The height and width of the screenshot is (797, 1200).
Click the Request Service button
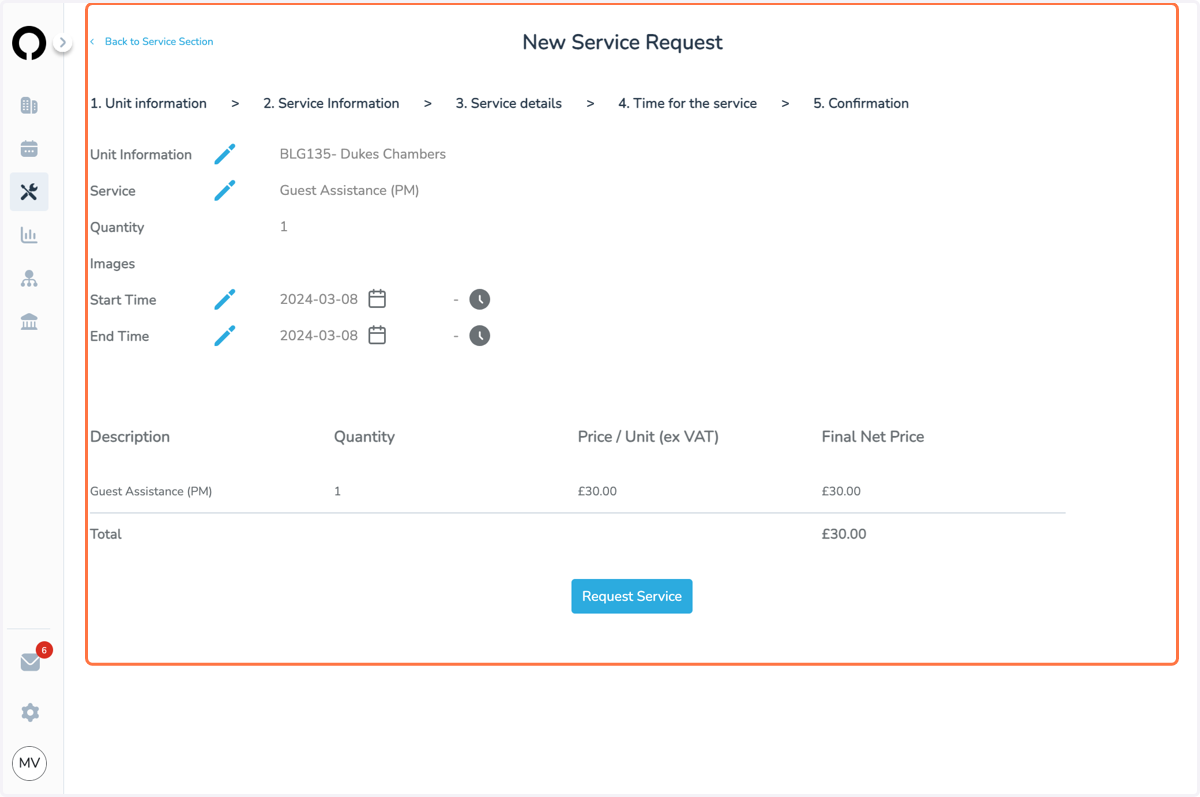632,596
